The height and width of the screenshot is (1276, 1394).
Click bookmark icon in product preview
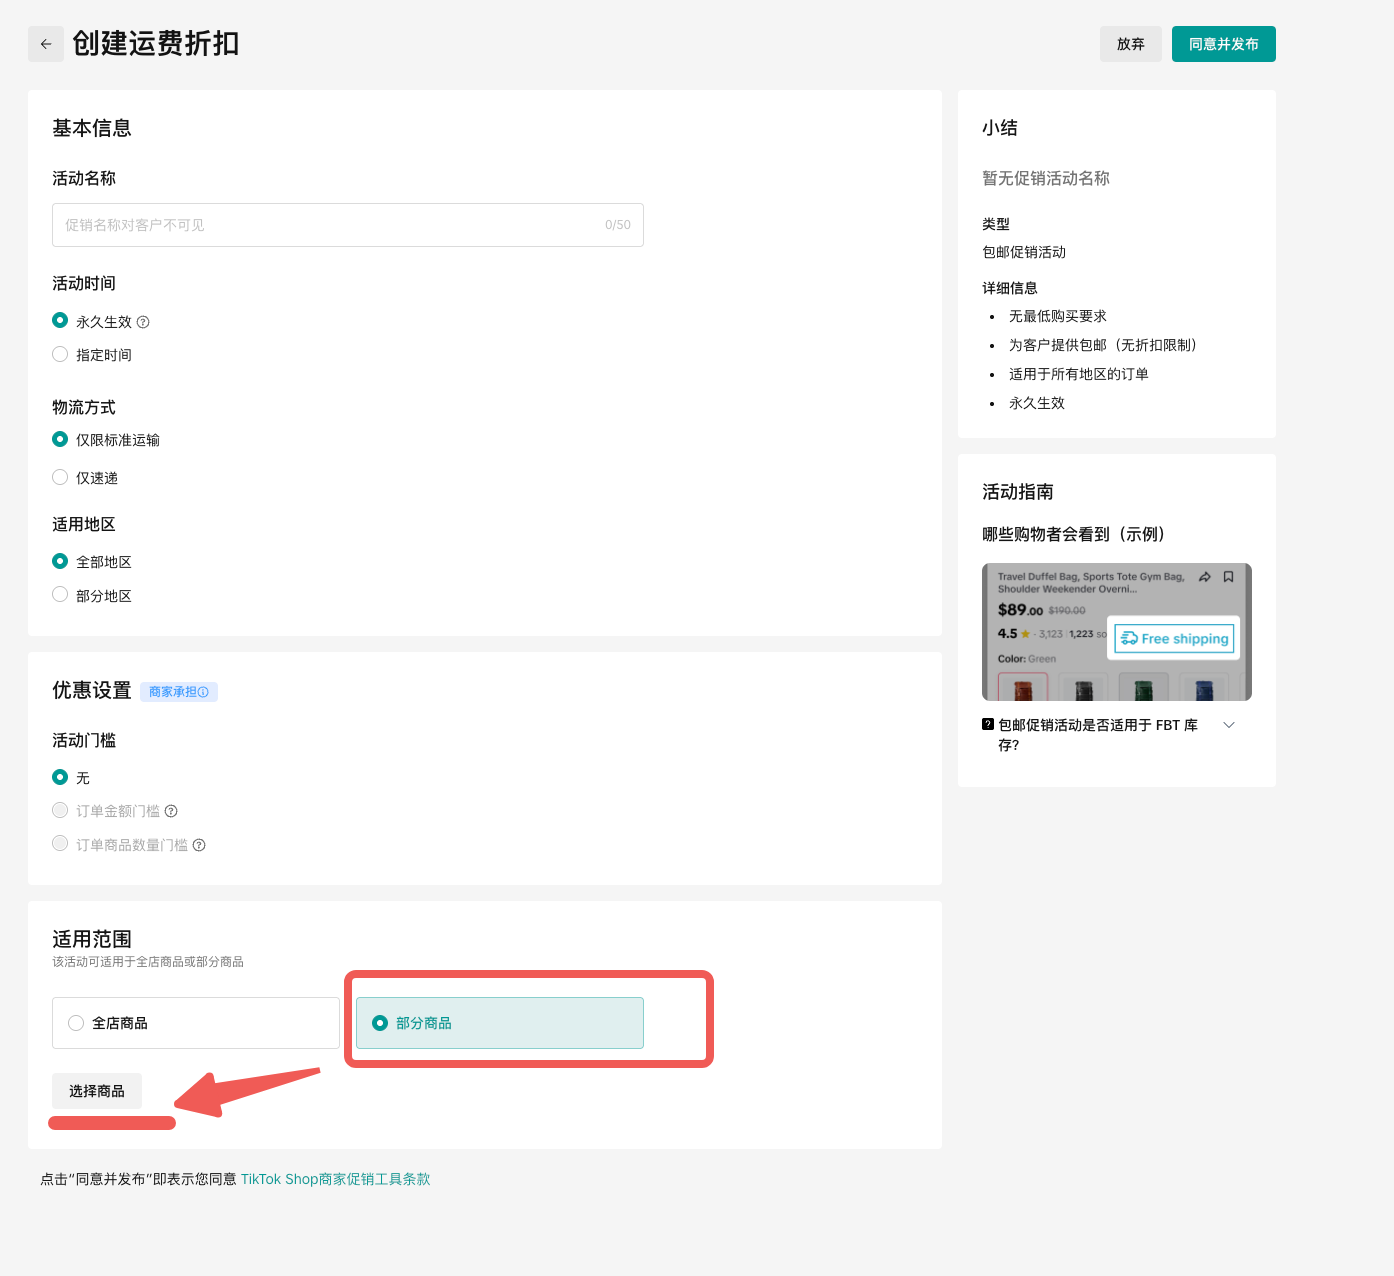click(x=1229, y=577)
